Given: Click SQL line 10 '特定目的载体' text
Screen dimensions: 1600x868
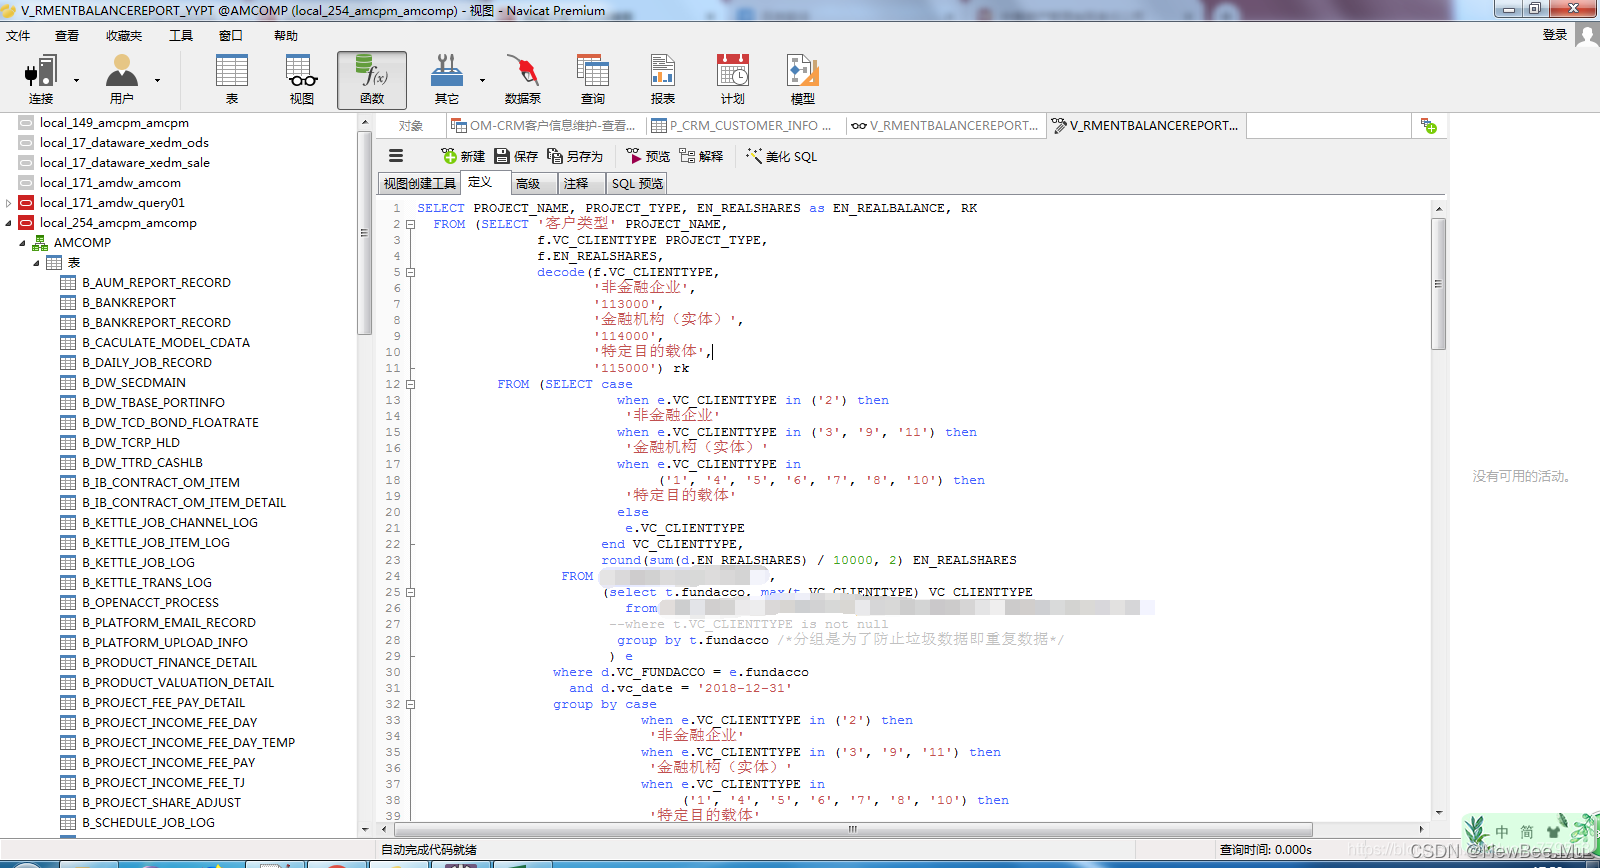Looking at the screenshot, I should coord(651,352).
